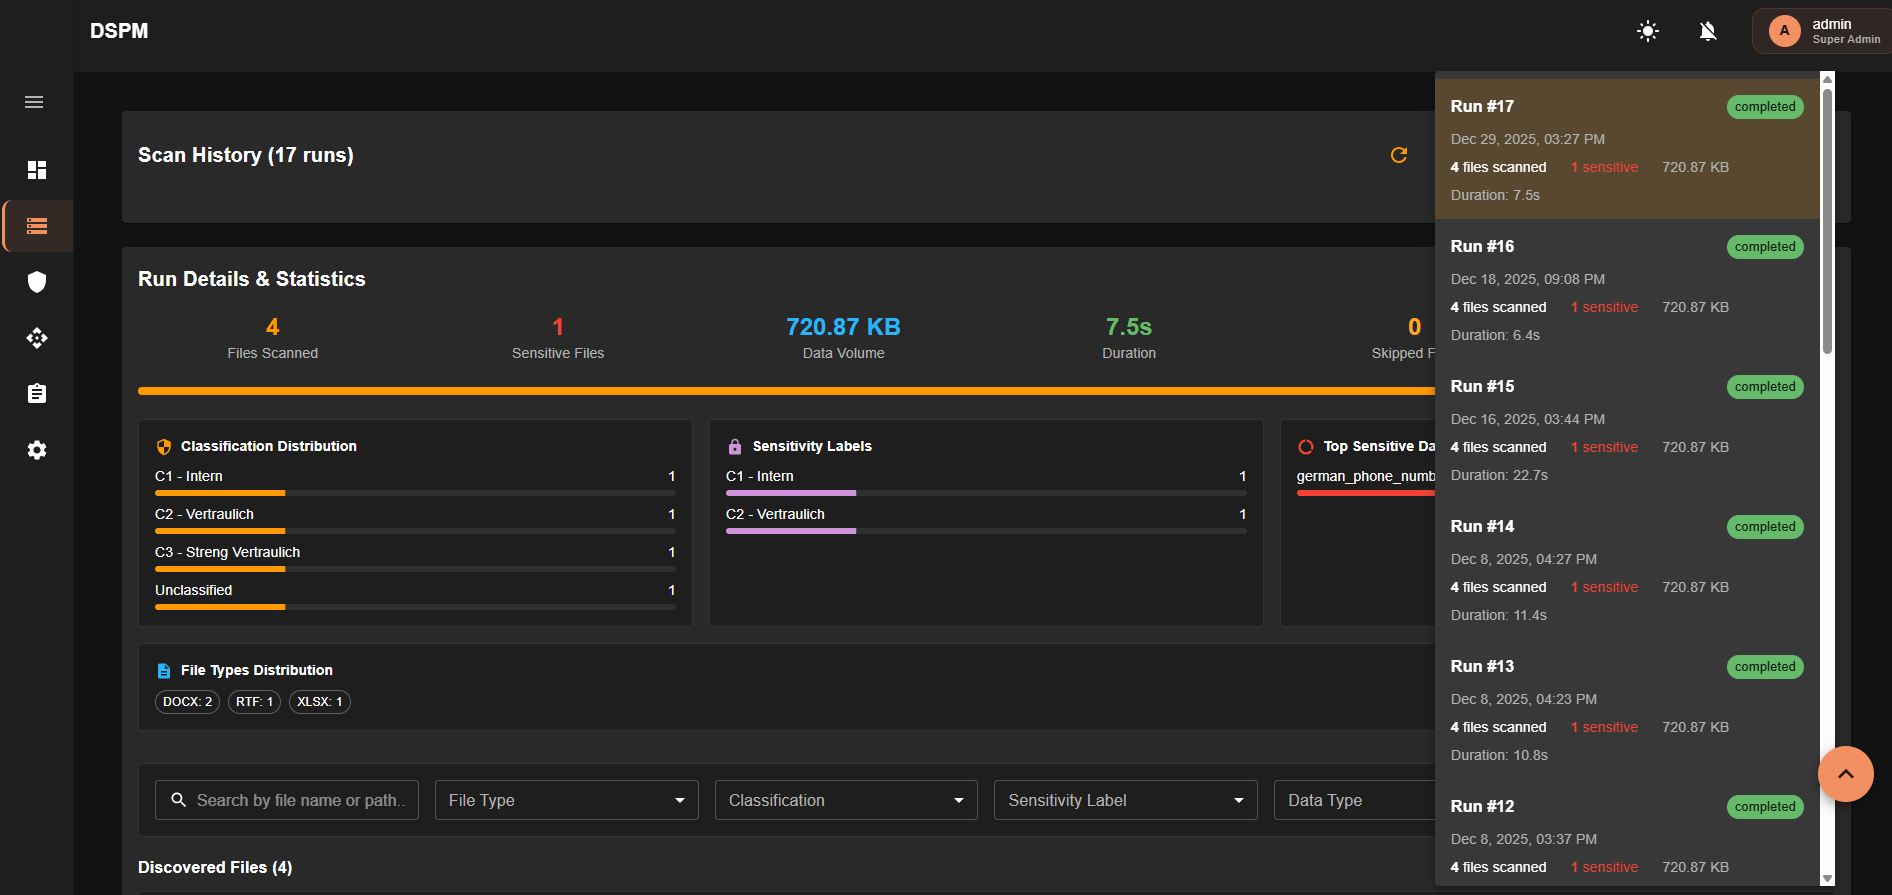Click the C1 - Intern classification bar
Screen dimensions: 1892x895
415,493
